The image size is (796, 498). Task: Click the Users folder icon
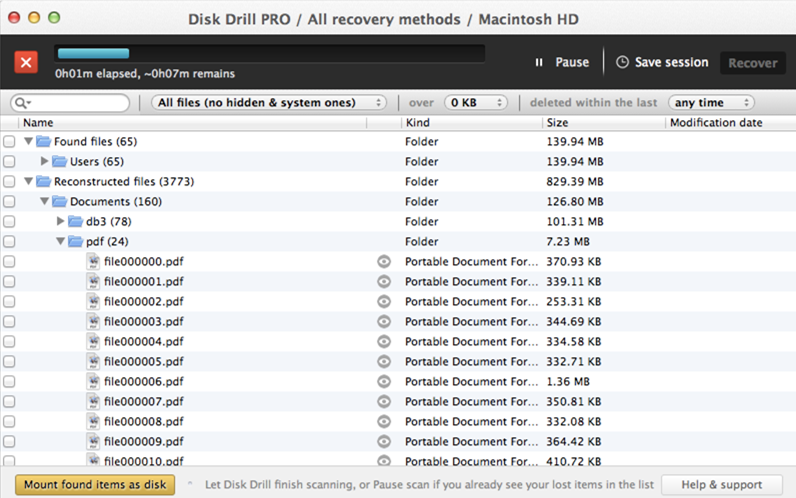click(59, 161)
